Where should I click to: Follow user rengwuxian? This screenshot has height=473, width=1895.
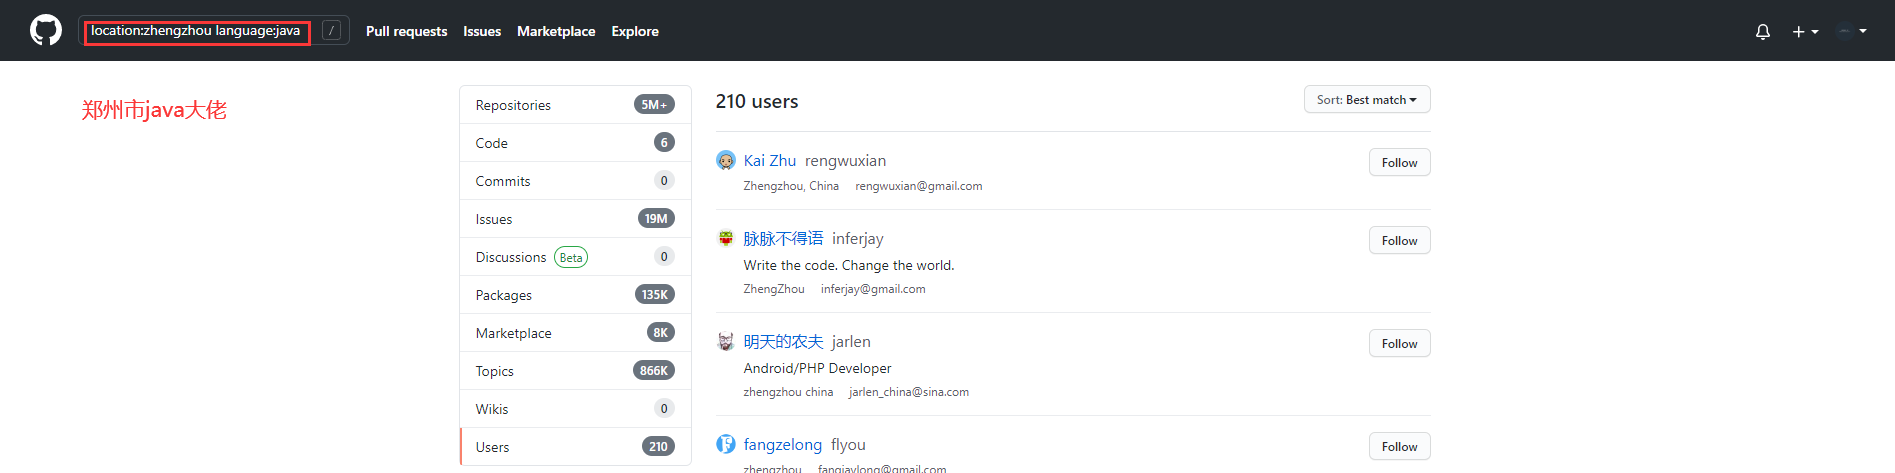1399,162
